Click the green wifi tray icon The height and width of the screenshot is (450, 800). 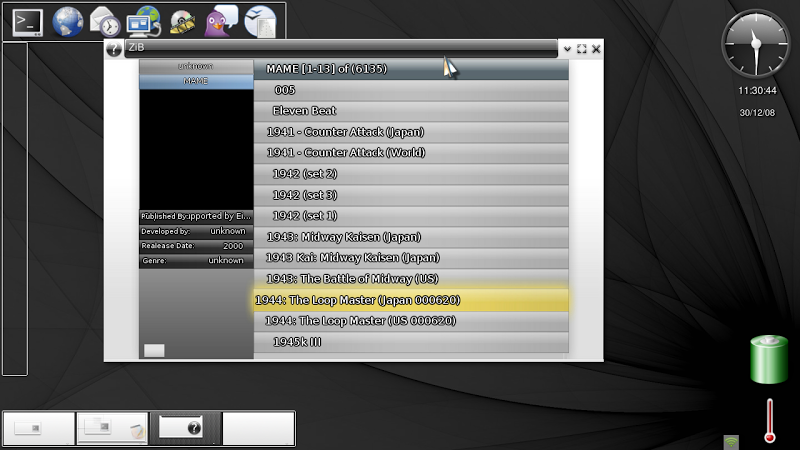point(731,441)
